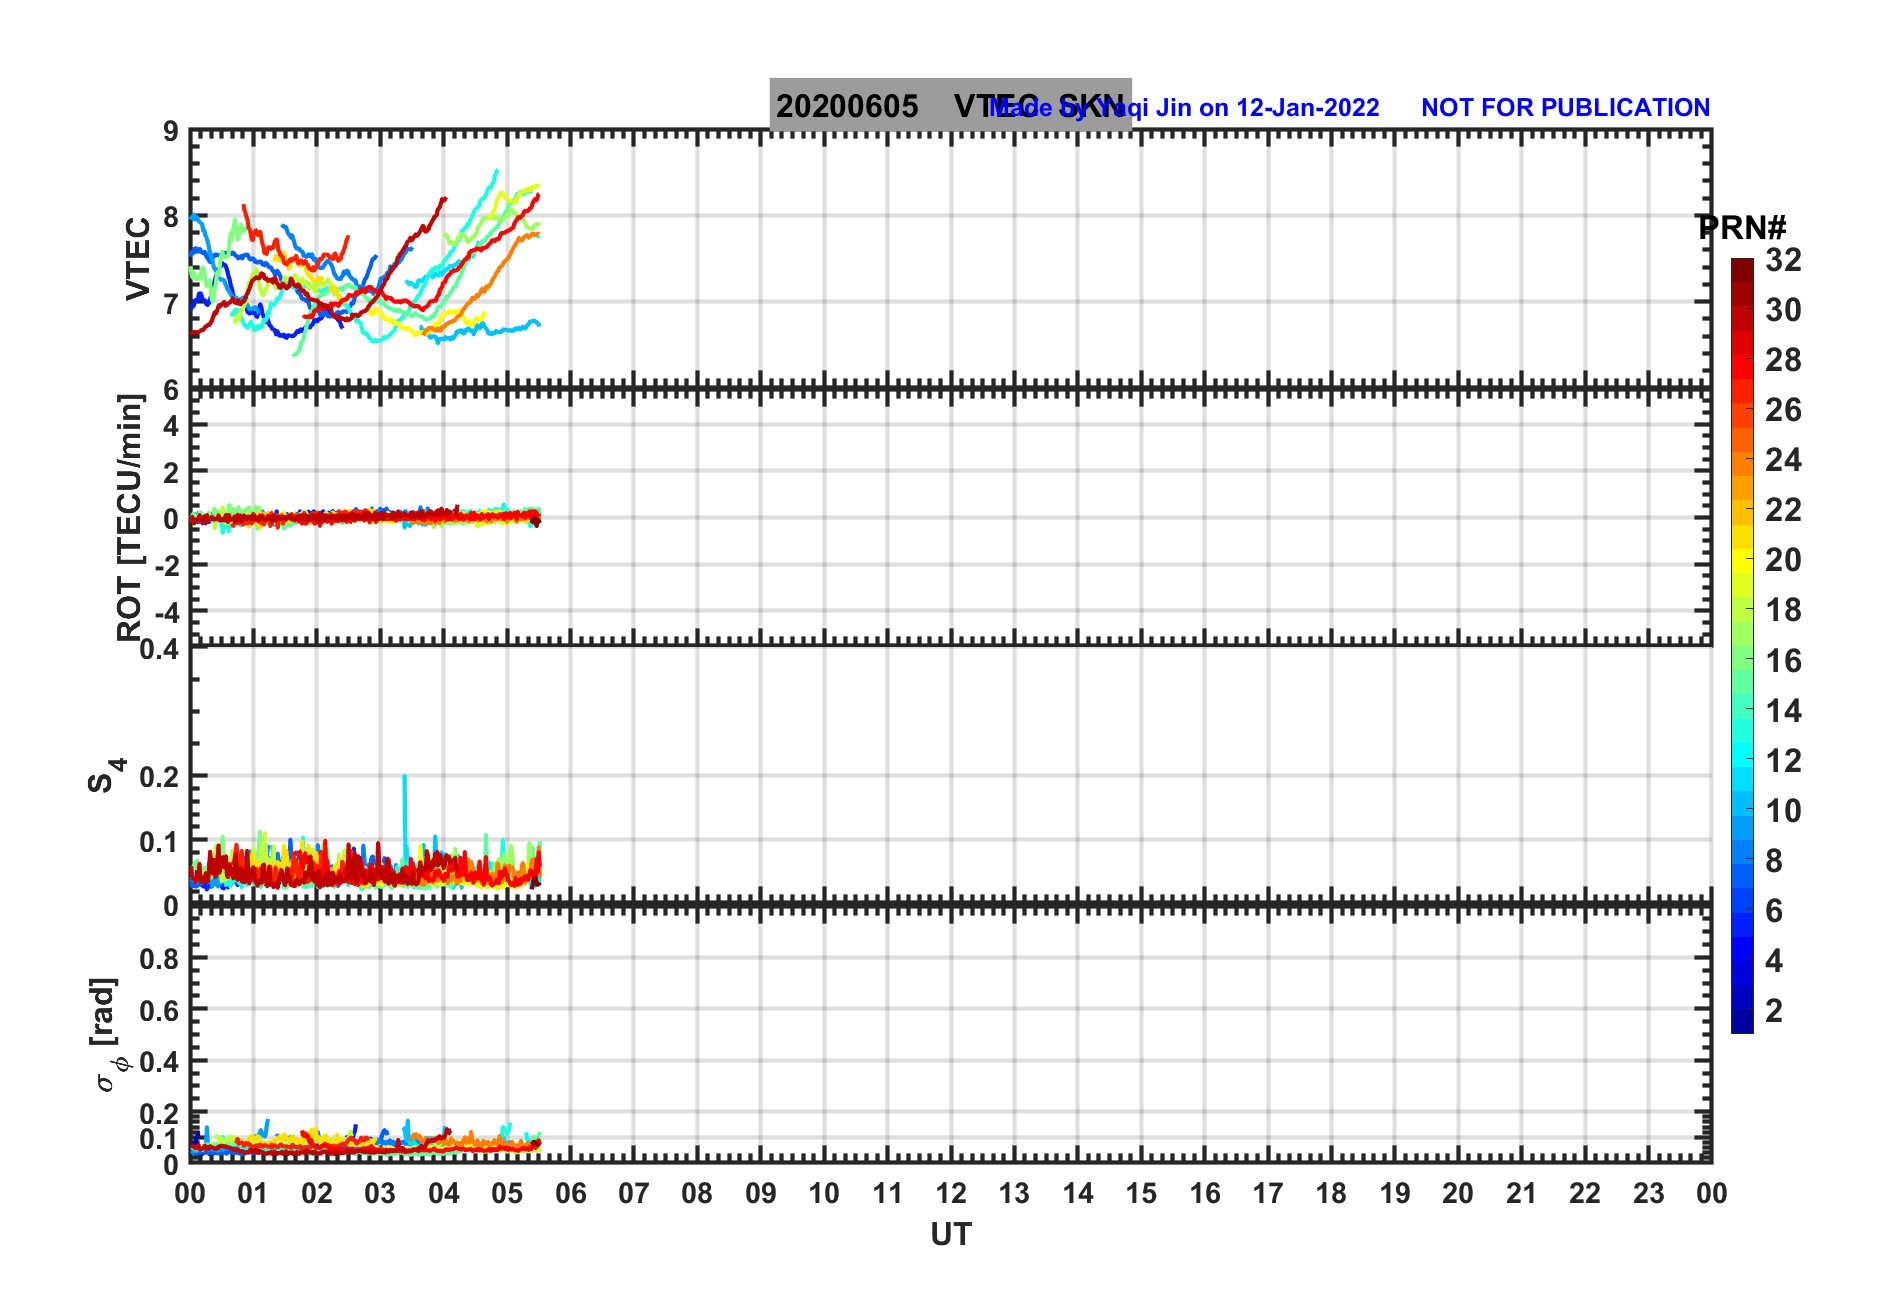Screen dimensions: 1902x1292
Task: Click the PRN rainbow colorbar
Action: pyautogui.click(x=1742, y=646)
